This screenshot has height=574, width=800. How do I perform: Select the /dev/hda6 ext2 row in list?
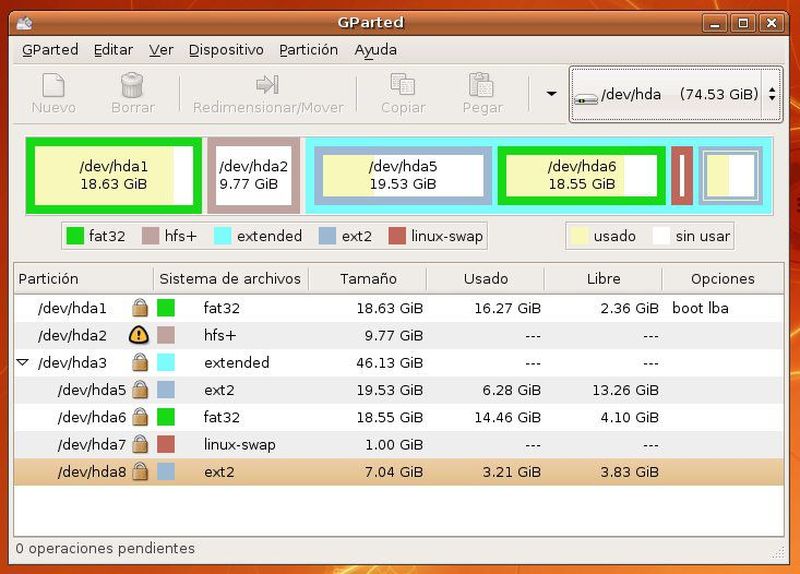(300, 417)
